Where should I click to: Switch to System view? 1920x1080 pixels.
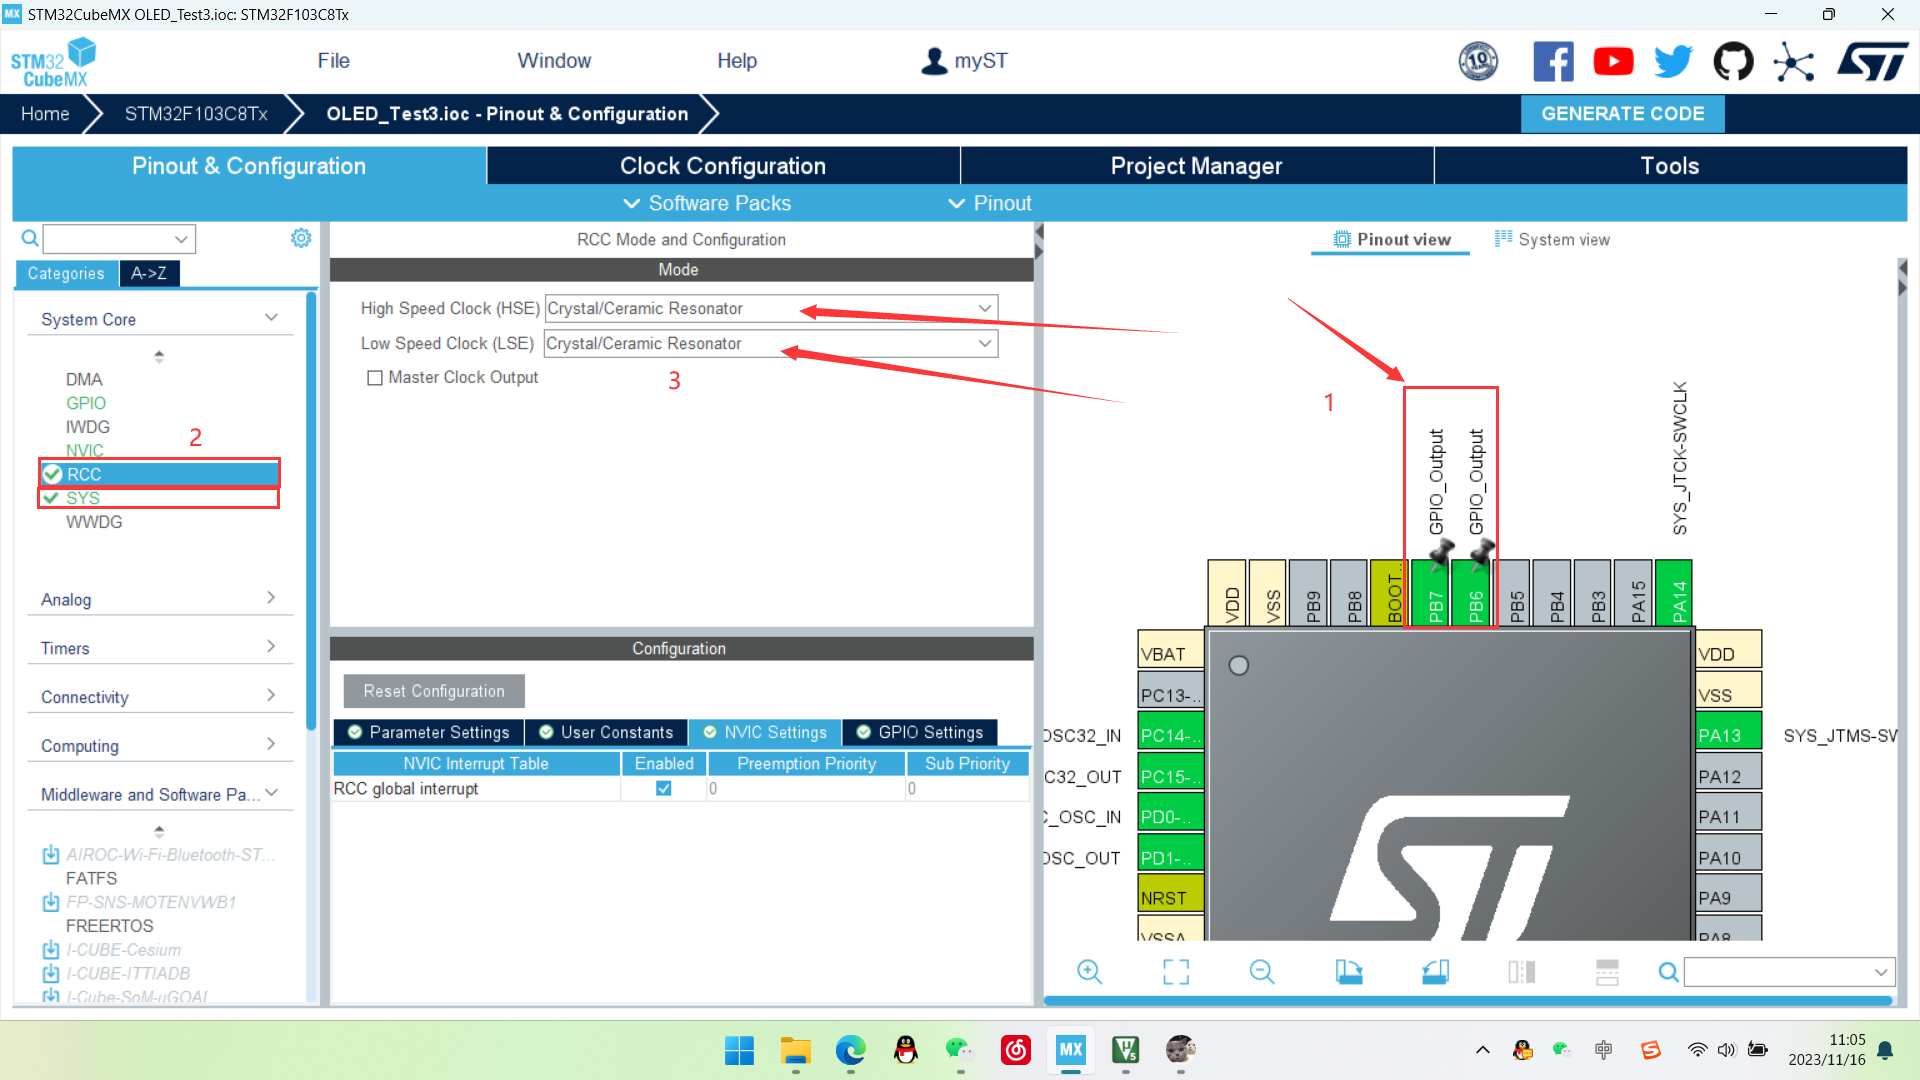[1552, 240]
